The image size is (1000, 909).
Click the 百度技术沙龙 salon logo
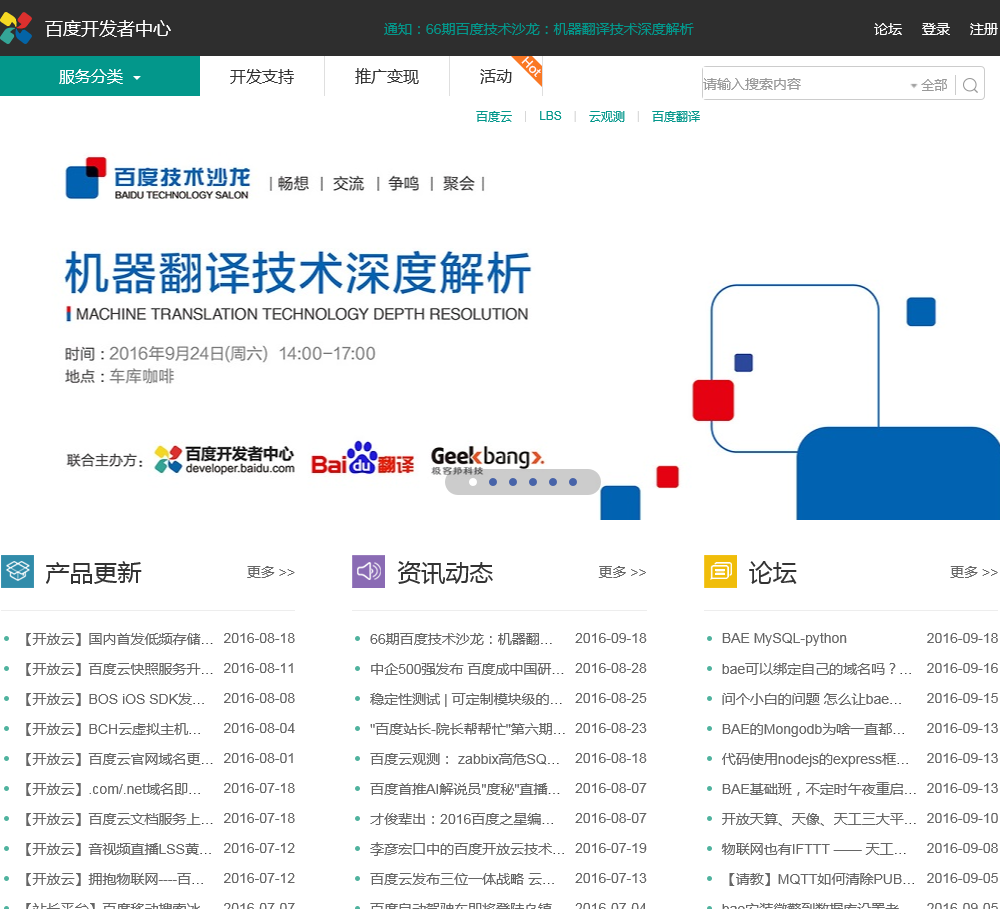pyautogui.click(x=158, y=178)
